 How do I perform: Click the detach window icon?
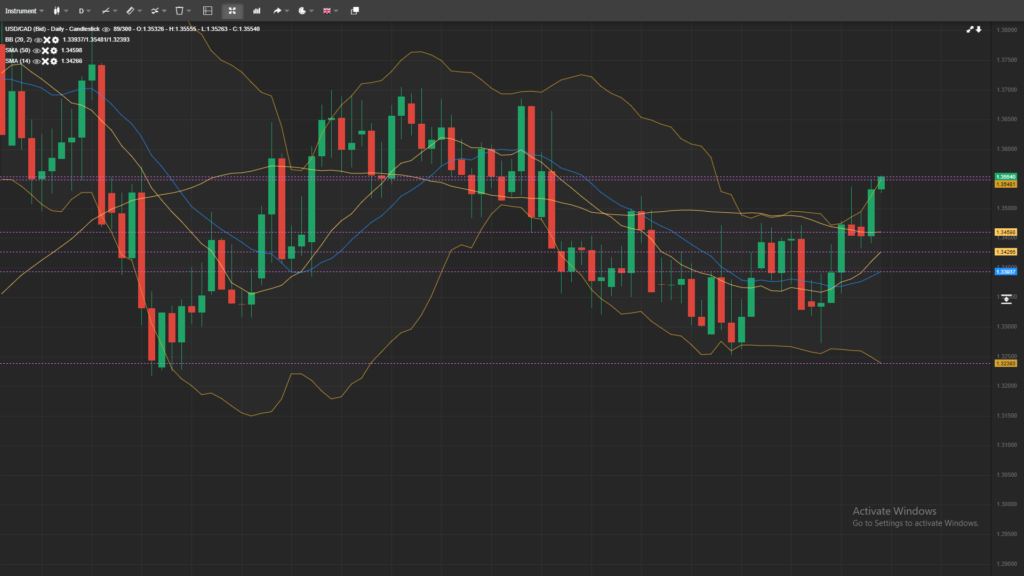[x=354, y=10]
